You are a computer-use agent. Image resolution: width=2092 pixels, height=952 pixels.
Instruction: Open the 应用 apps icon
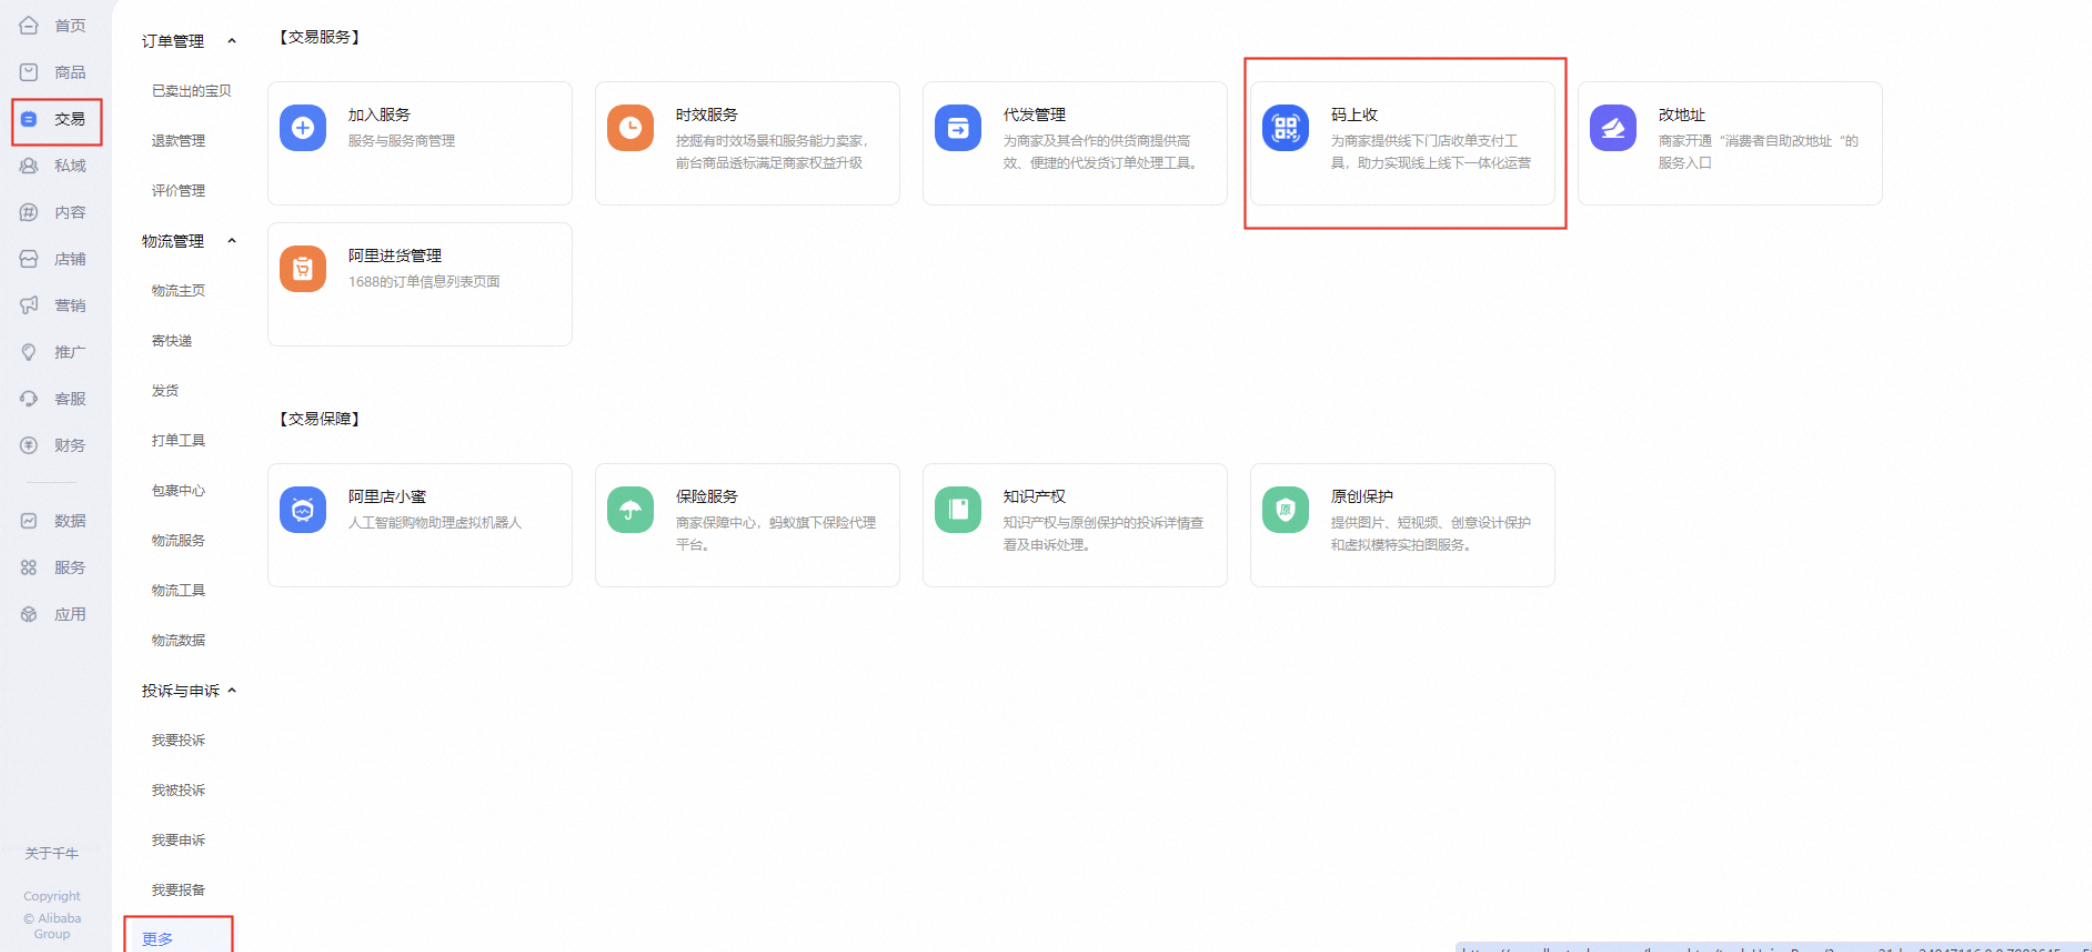click(x=28, y=613)
